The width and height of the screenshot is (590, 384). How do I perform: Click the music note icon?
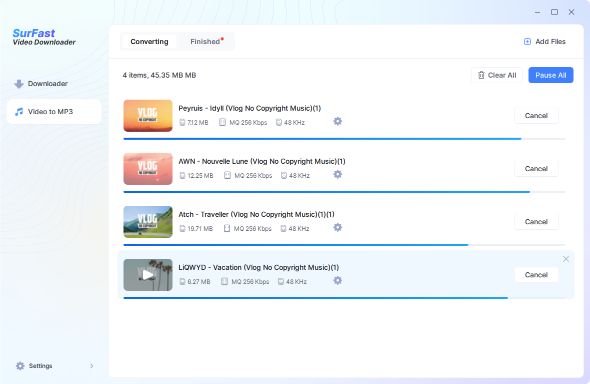(19, 112)
